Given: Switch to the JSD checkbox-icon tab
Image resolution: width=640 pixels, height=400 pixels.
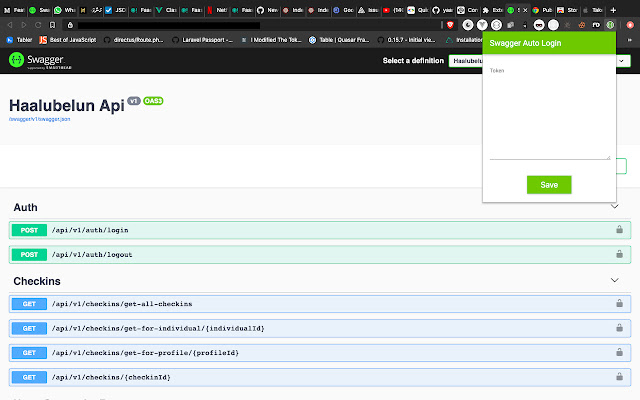Looking at the screenshot, I should click(x=115, y=10).
